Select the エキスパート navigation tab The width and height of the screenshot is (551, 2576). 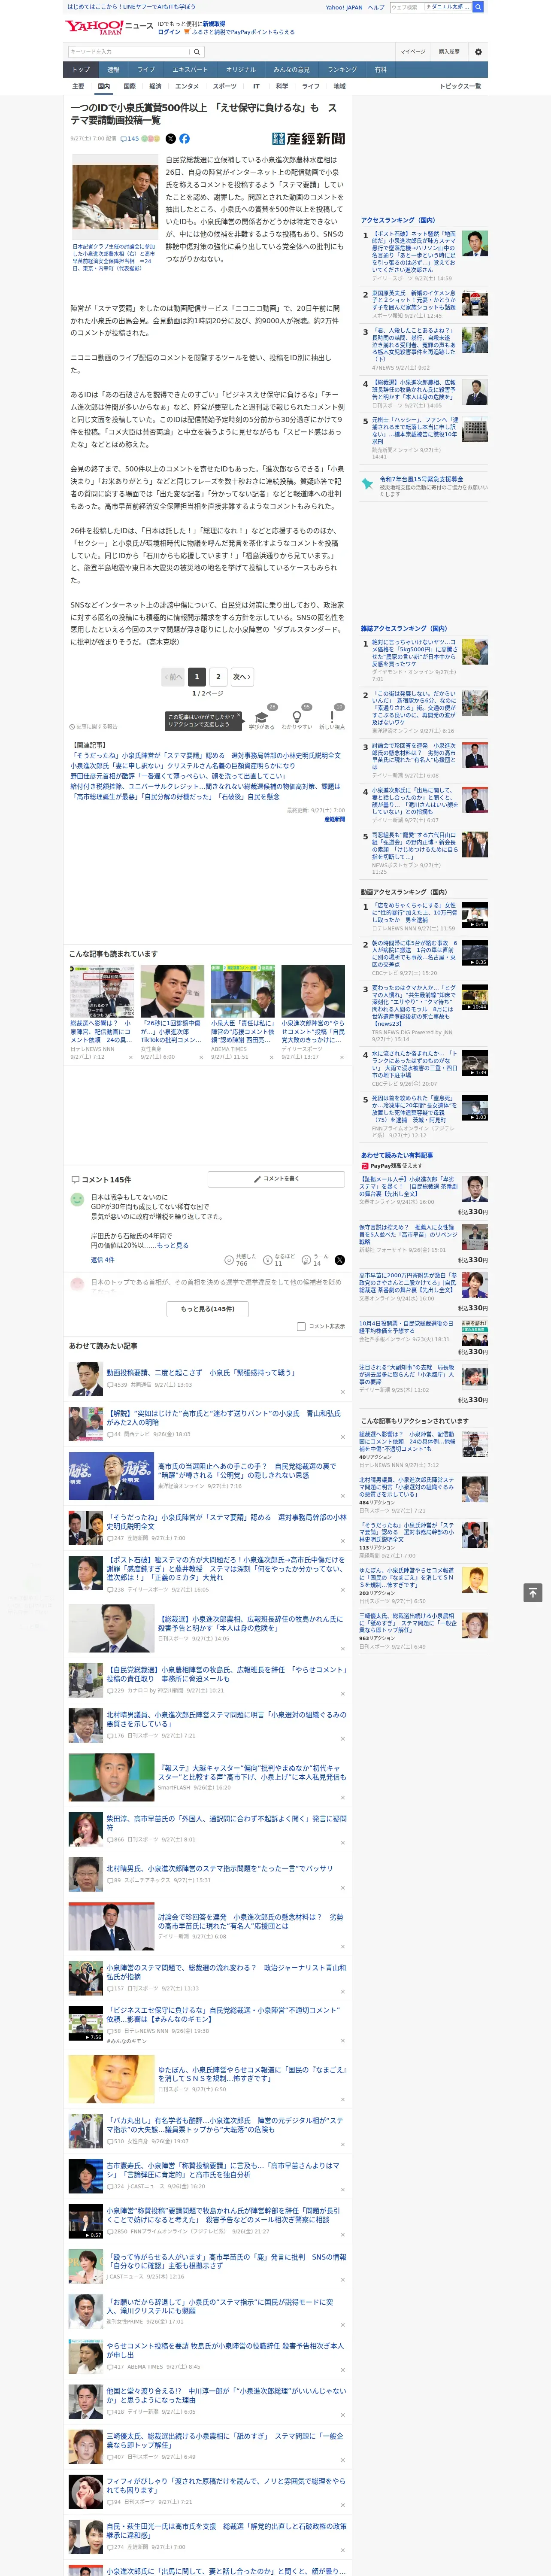coord(190,70)
